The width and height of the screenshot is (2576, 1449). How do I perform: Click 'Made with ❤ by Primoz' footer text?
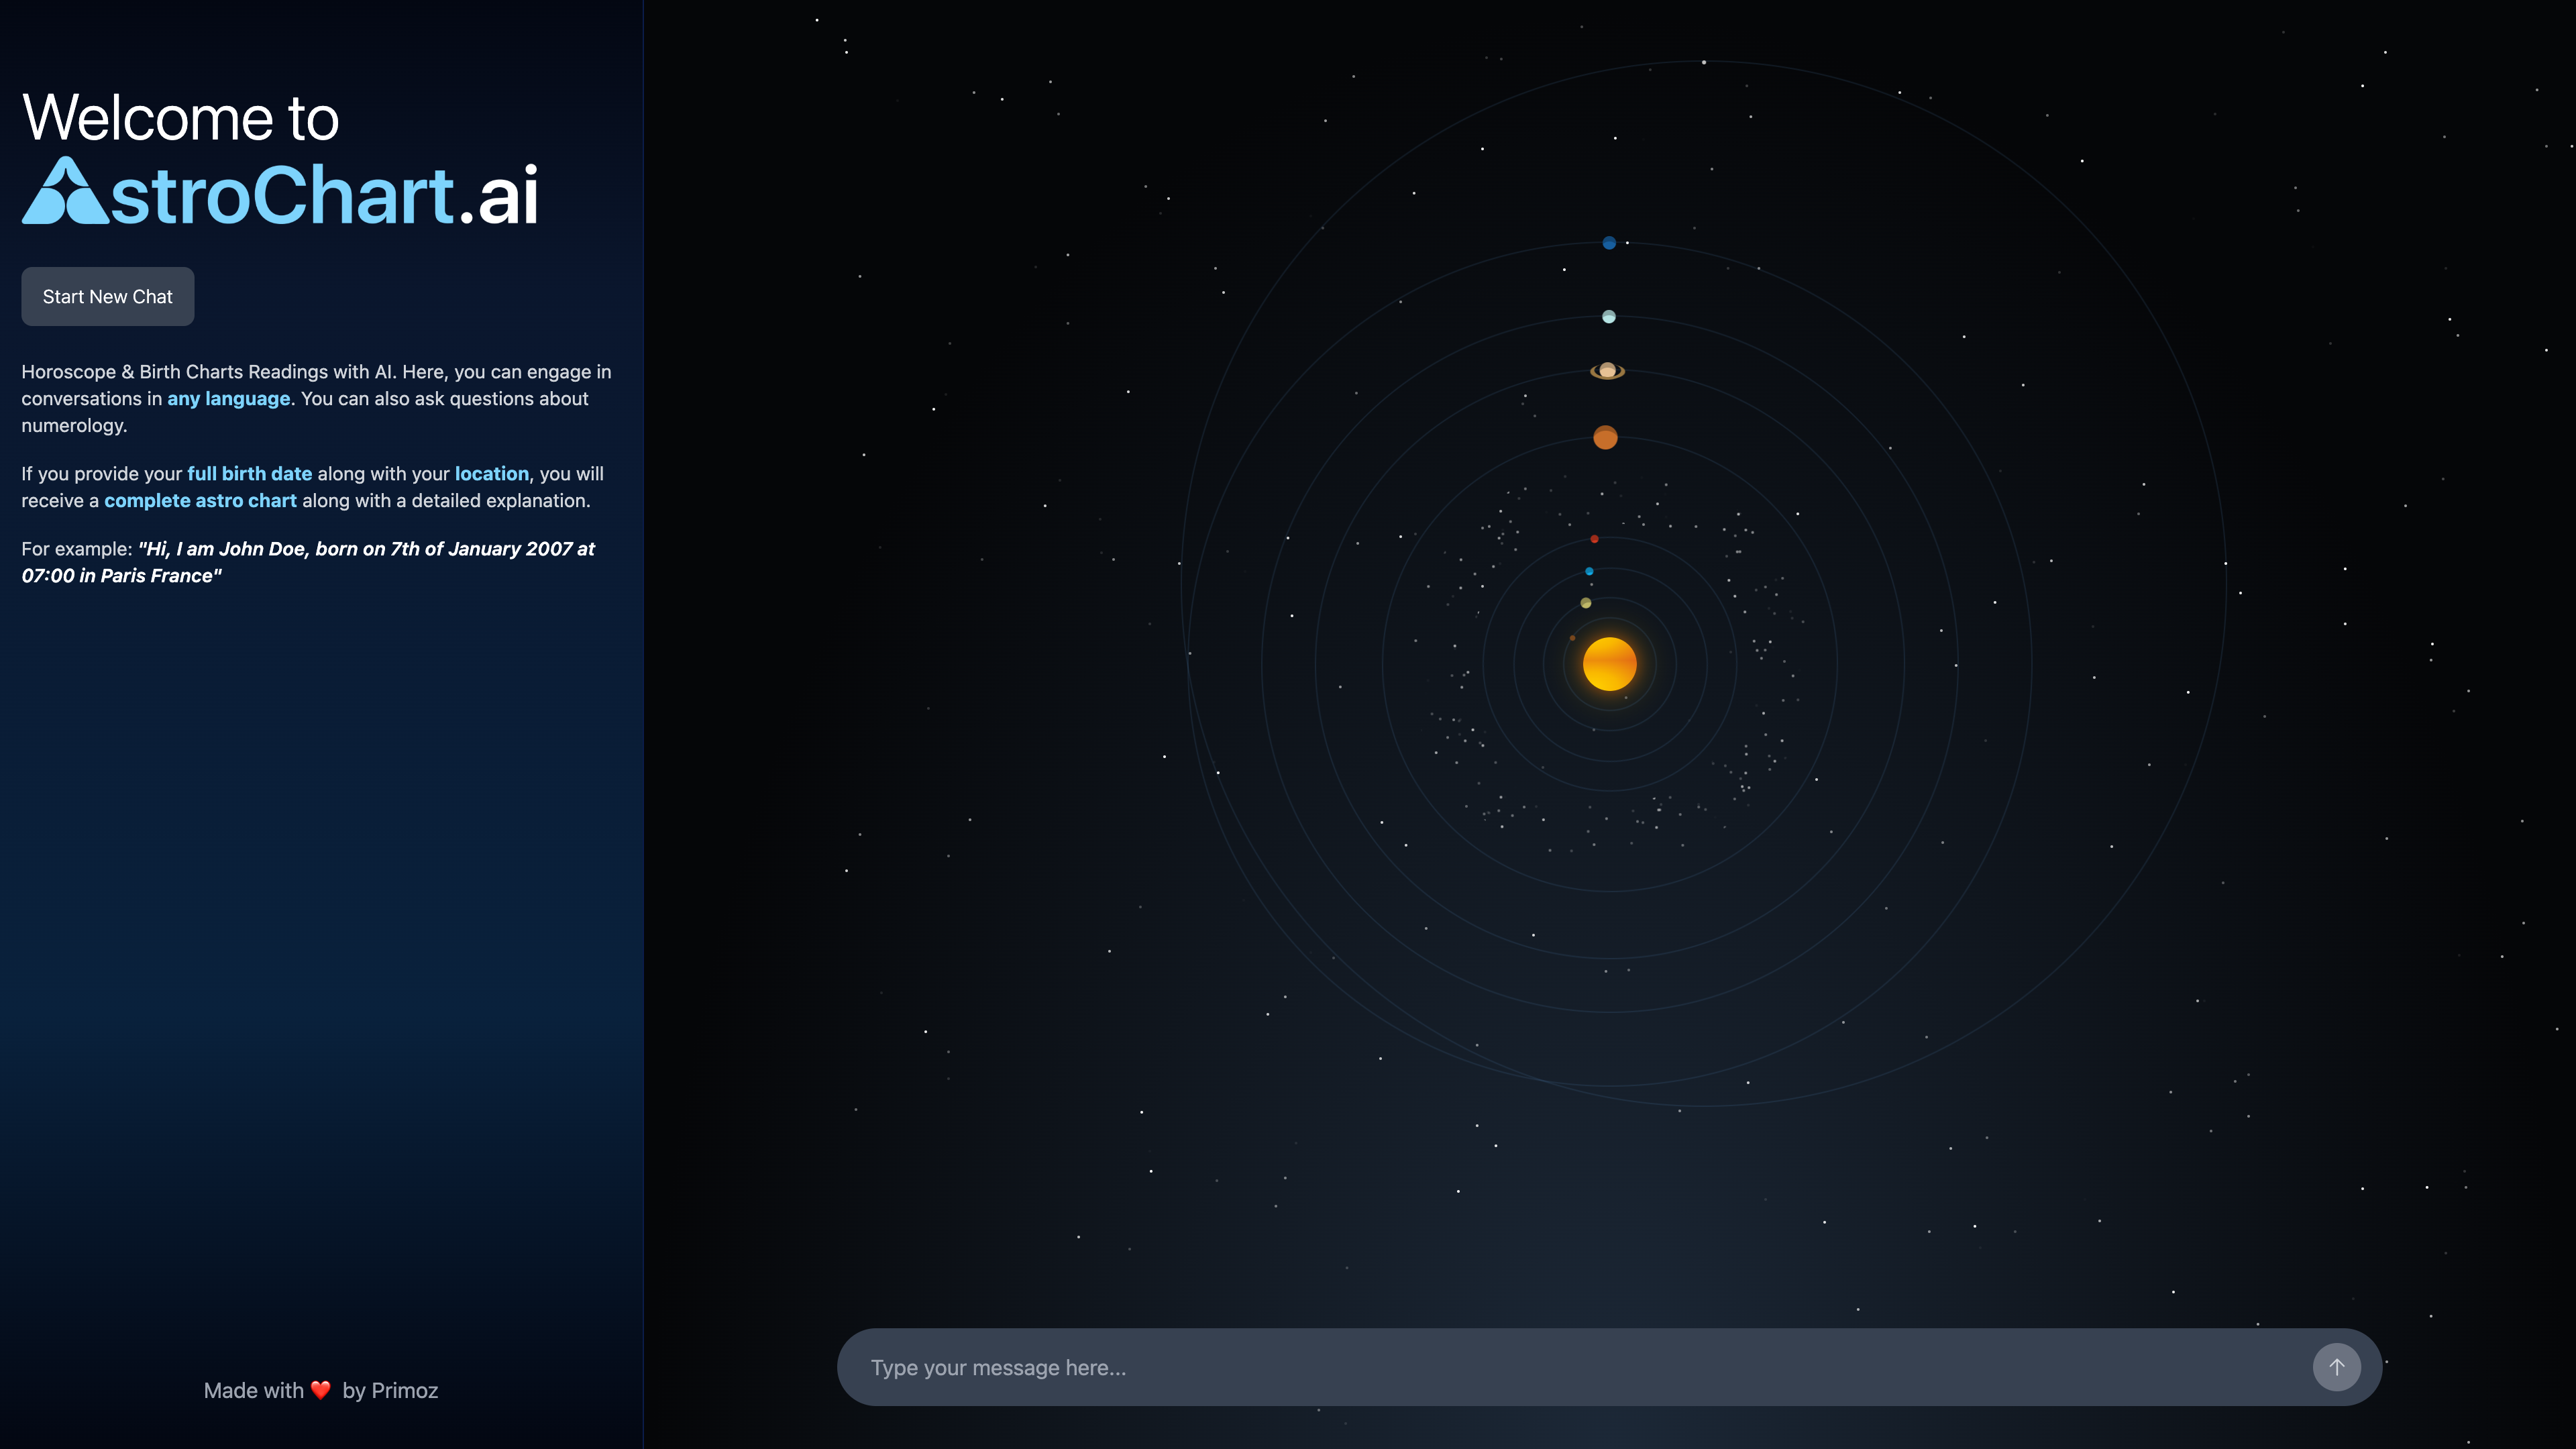pos(321,1390)
